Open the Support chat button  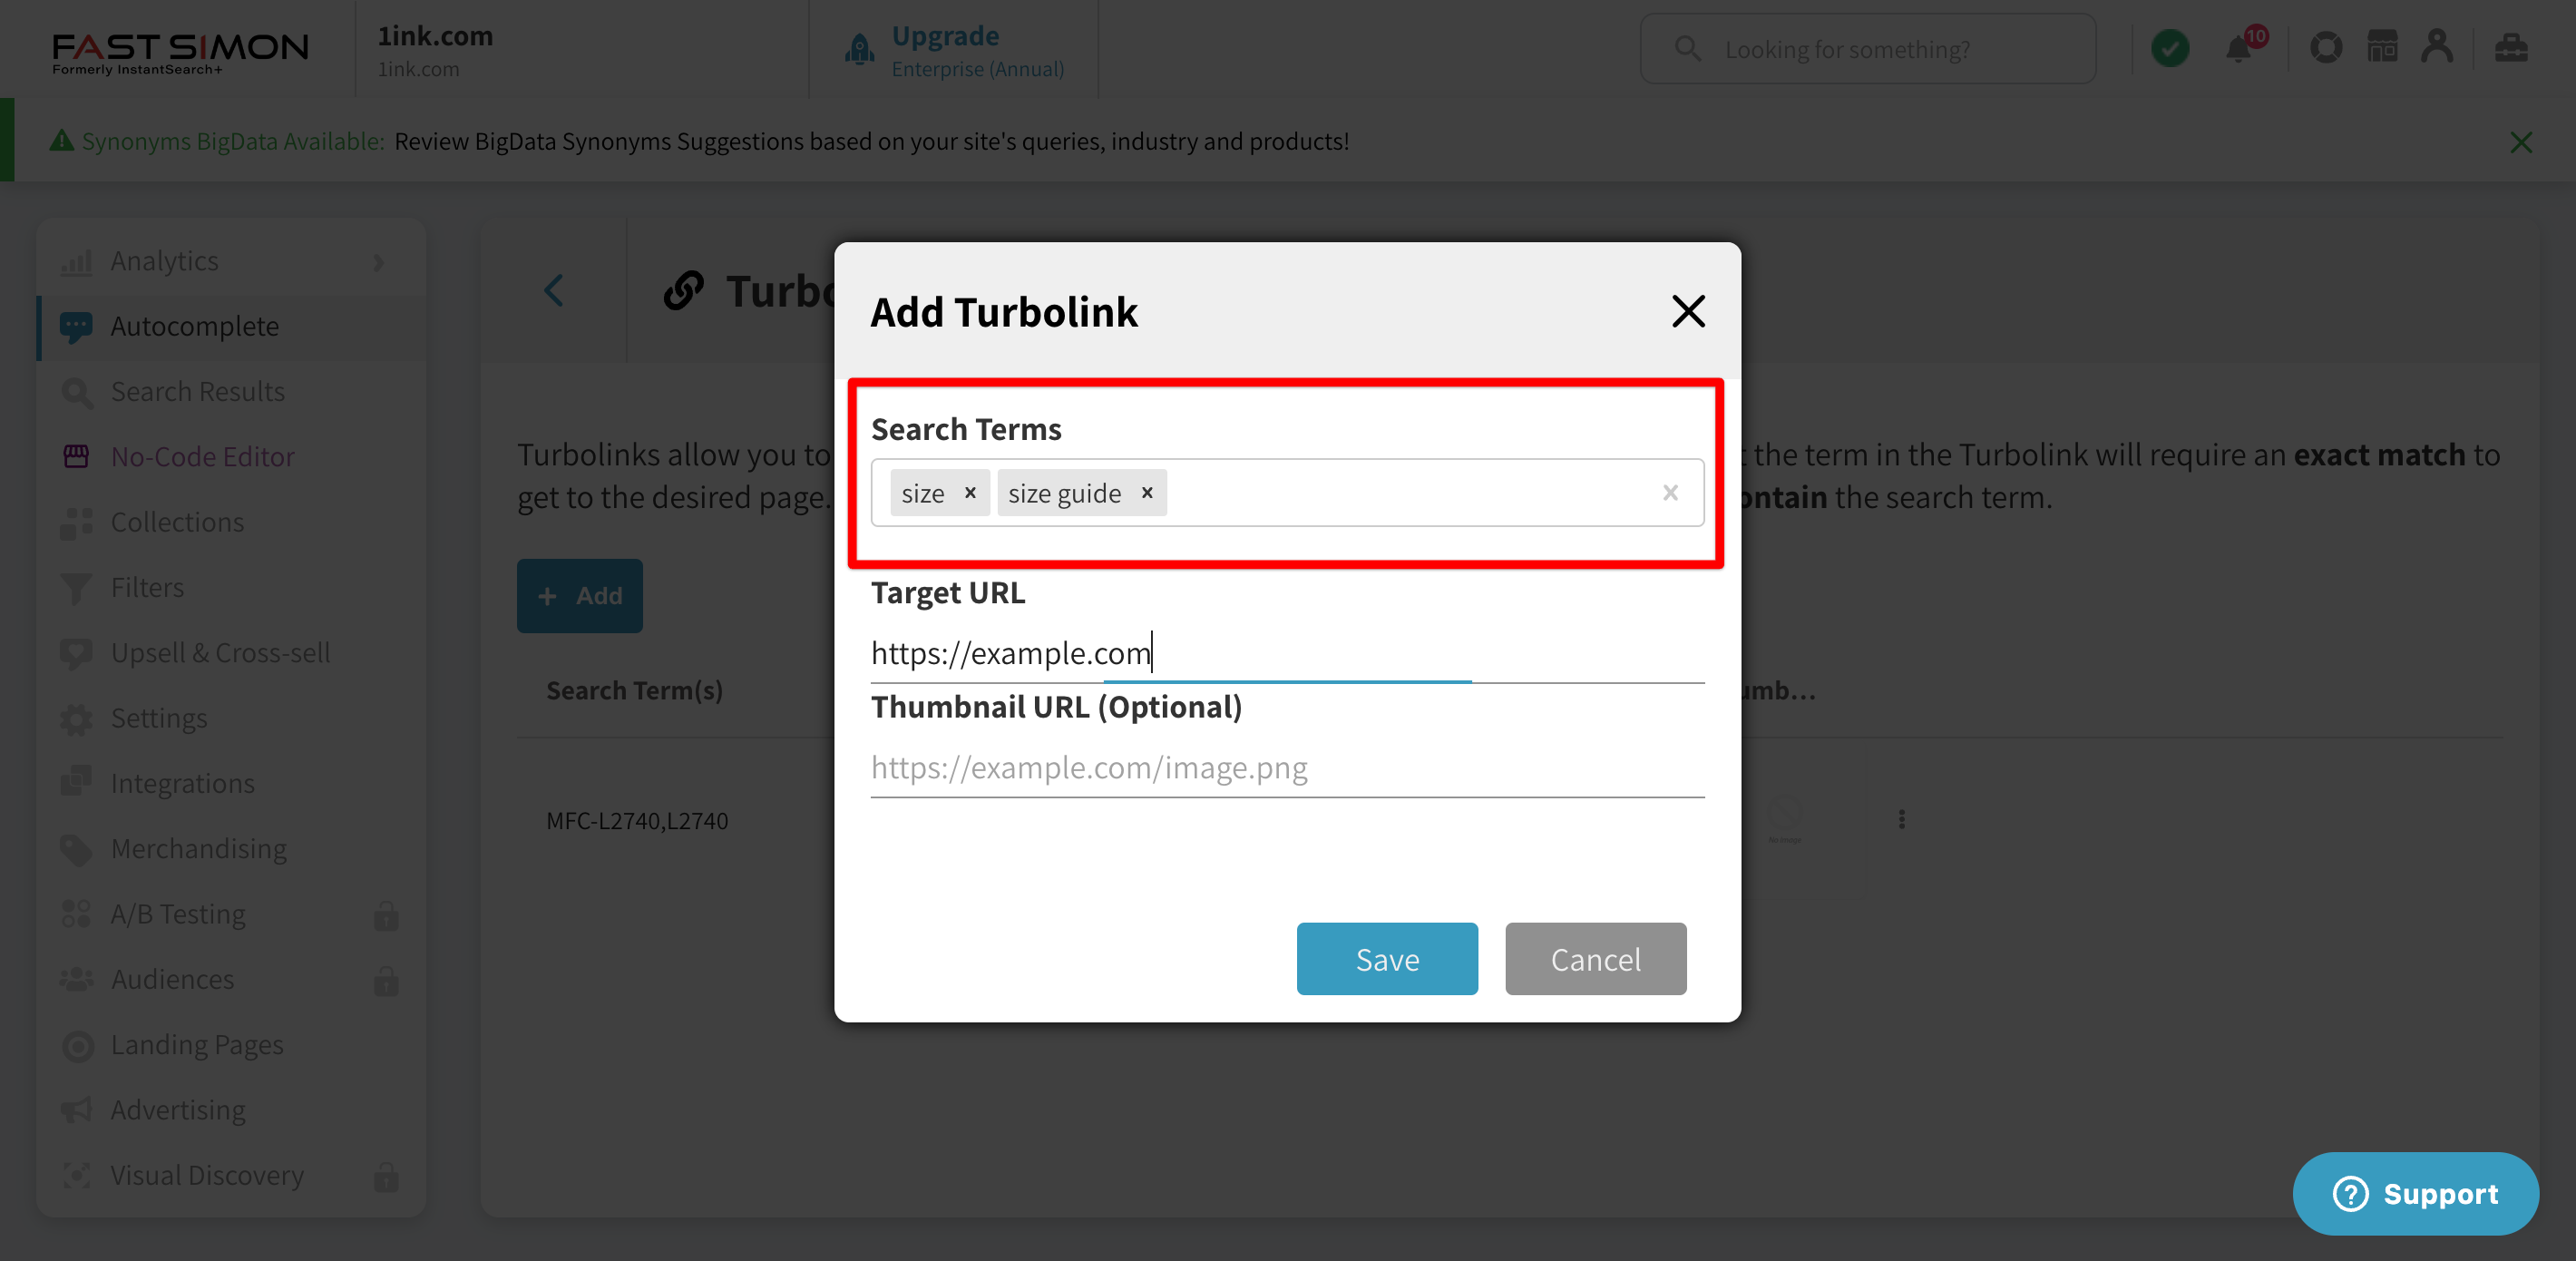point(2415,1194)
